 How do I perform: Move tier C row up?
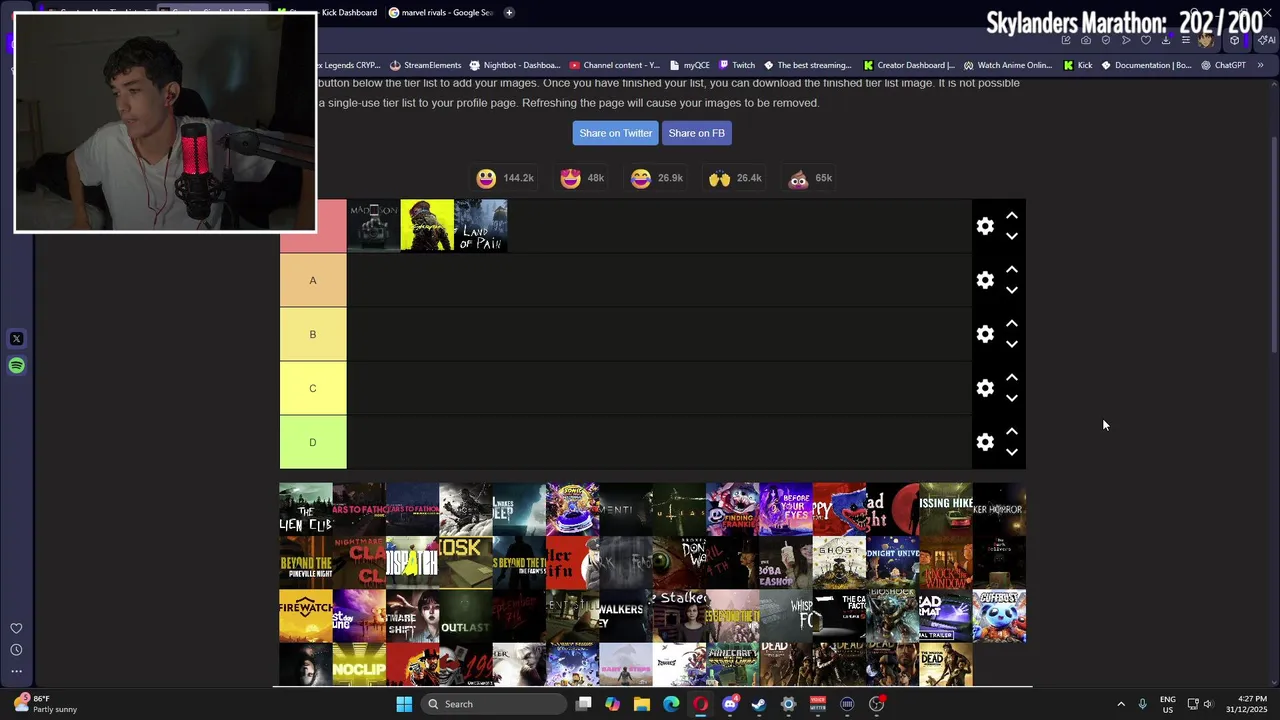(x=1012, y=377)
